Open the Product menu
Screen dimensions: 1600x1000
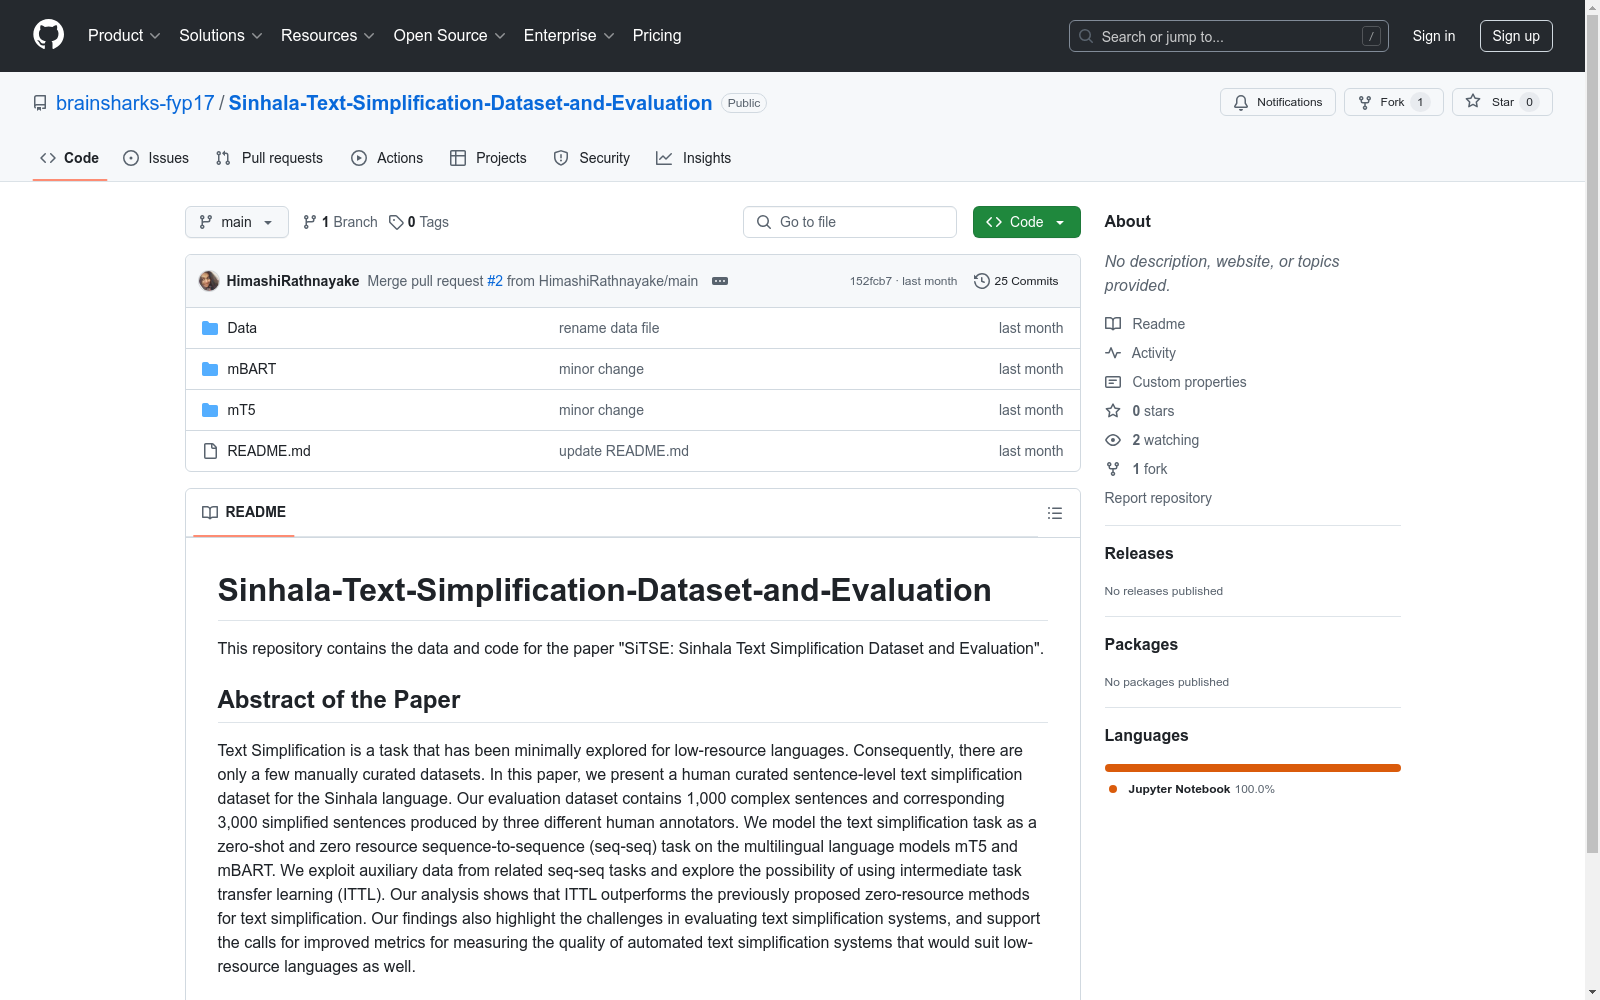coord(124,36)
